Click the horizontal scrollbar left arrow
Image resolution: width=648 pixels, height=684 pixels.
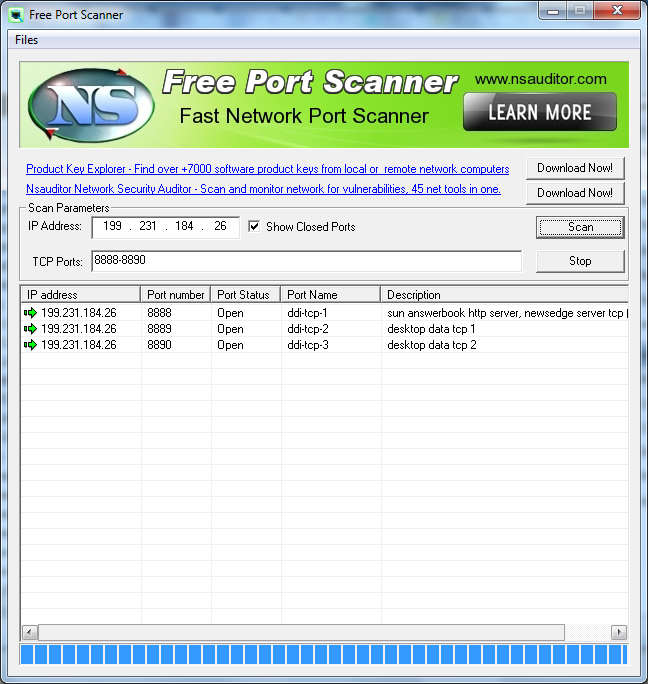[x=30, y=632]
